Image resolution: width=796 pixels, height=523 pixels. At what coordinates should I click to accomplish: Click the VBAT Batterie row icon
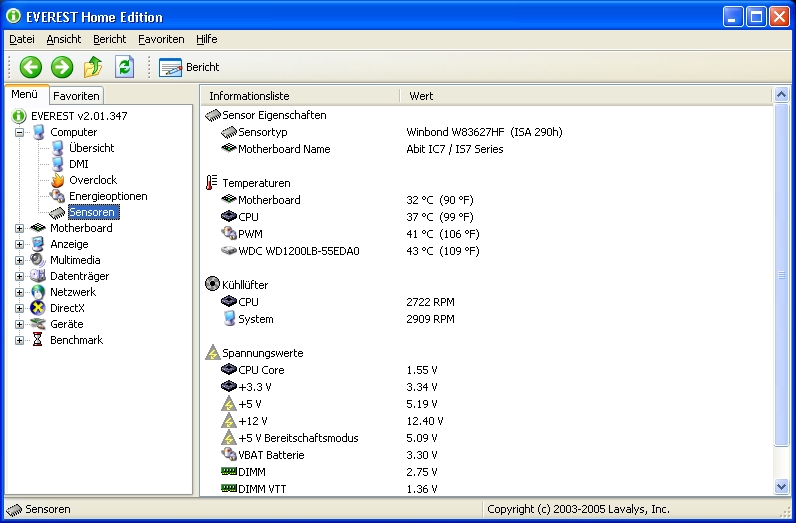tap(229, 454)
